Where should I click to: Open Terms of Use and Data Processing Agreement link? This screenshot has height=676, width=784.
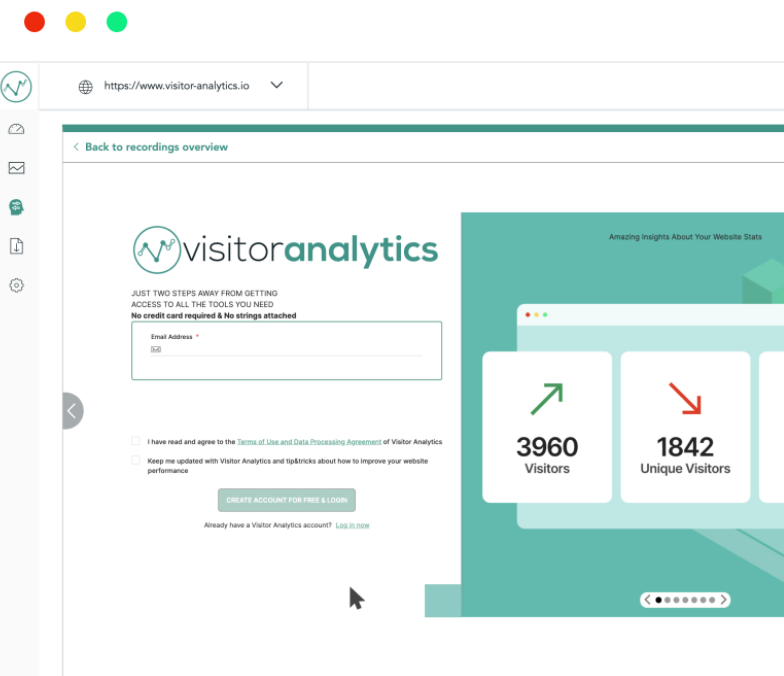click(309, 442)
